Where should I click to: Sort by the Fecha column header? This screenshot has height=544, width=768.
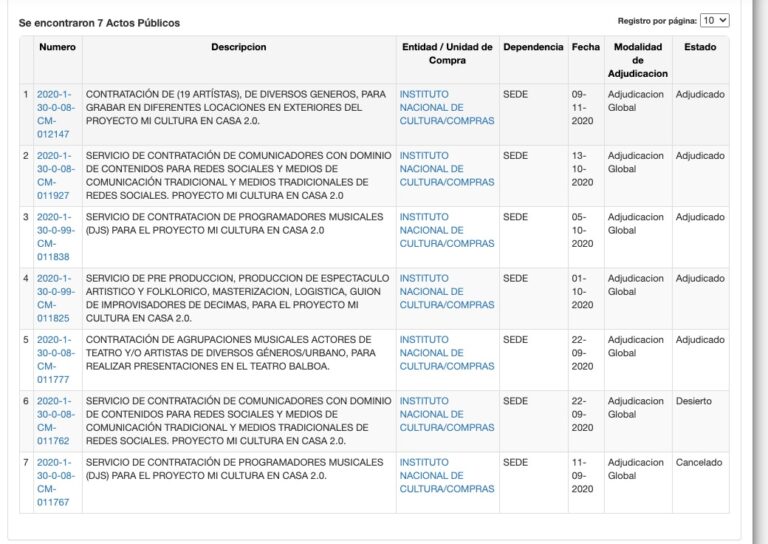tap(585, 47)
